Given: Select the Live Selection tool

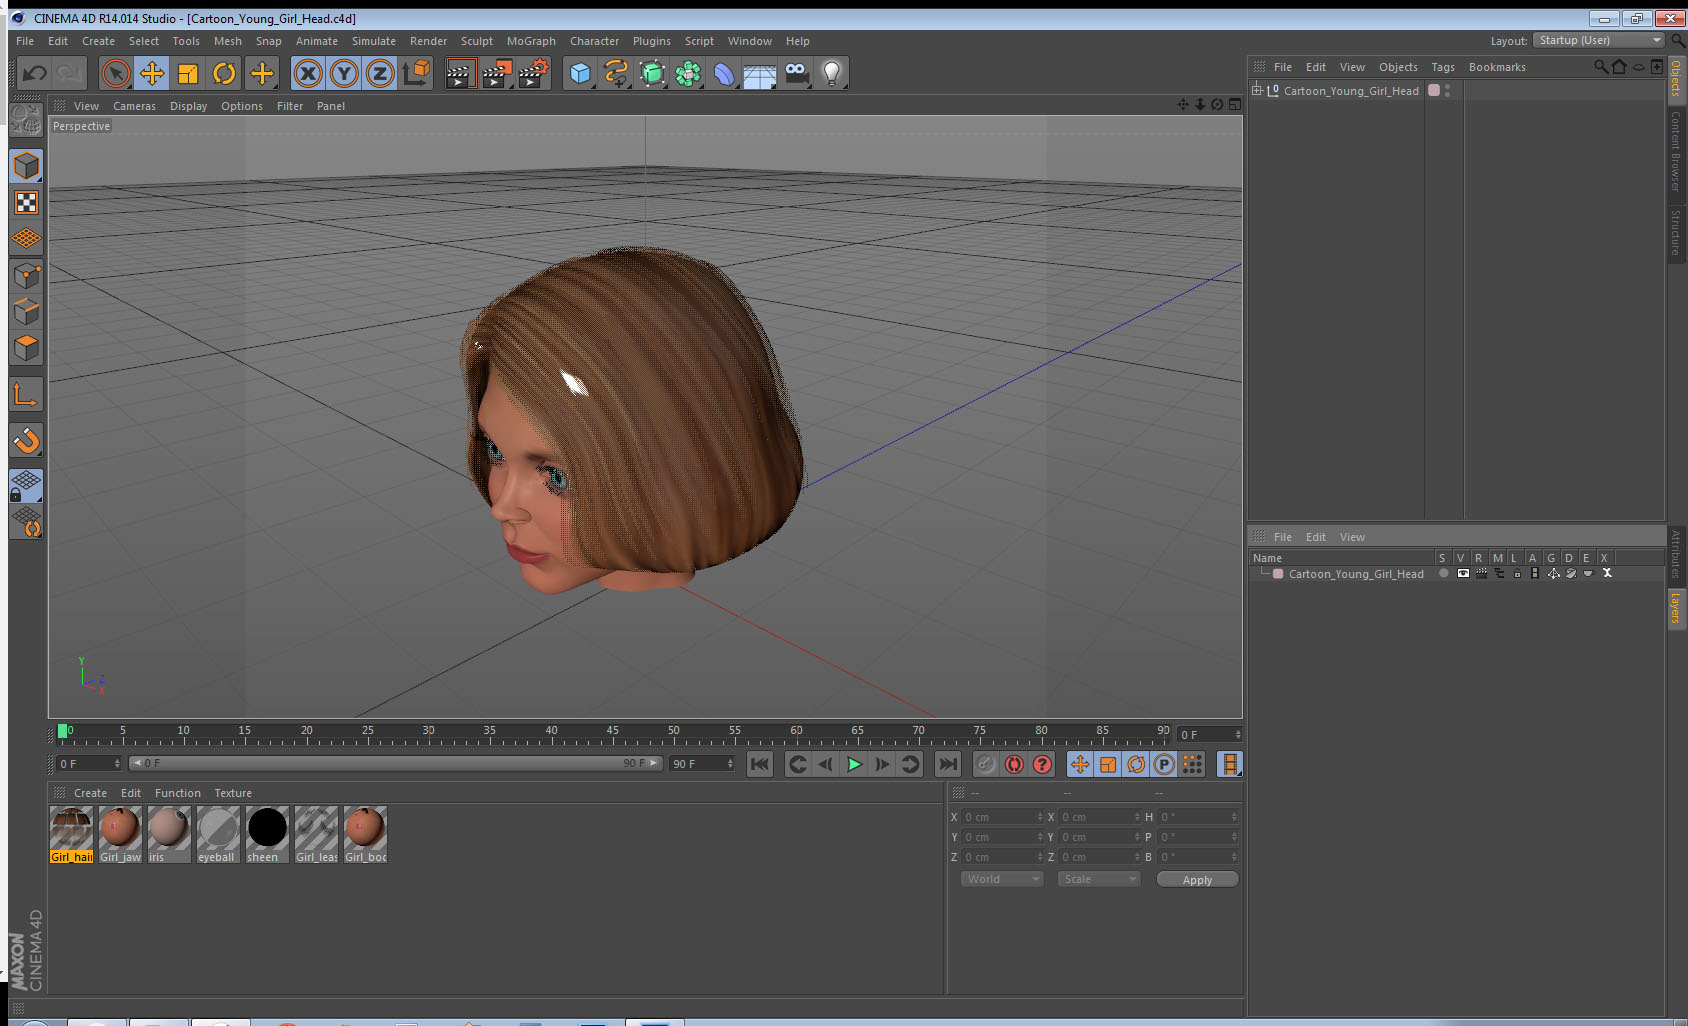Looking at the screenshot, I should tap(116, 73).
